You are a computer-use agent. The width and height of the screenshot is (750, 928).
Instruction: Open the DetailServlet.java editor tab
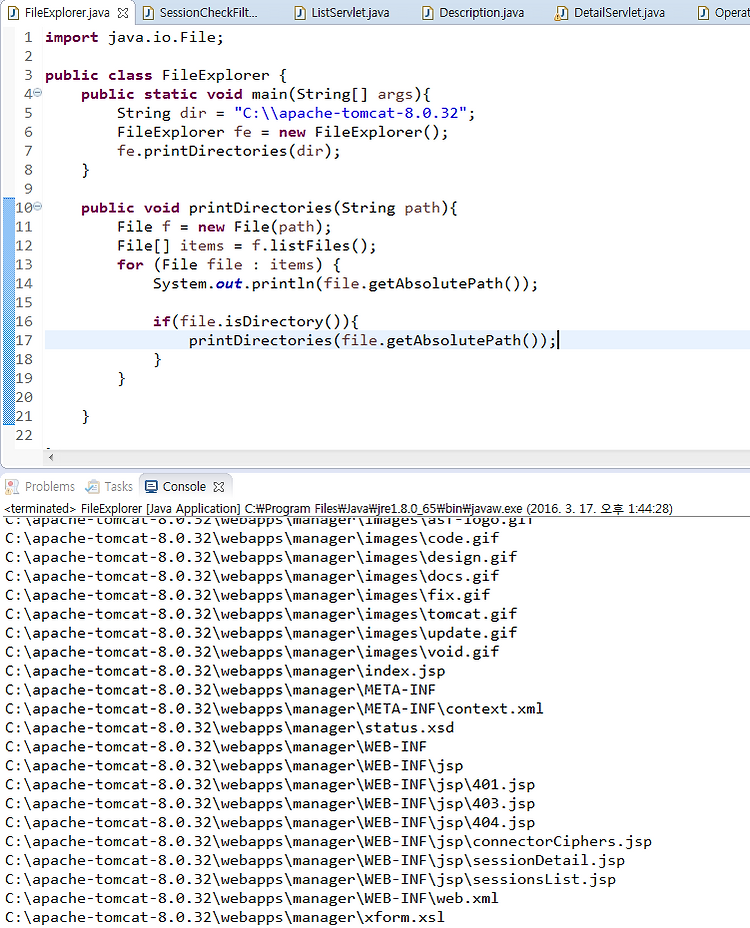619,12
